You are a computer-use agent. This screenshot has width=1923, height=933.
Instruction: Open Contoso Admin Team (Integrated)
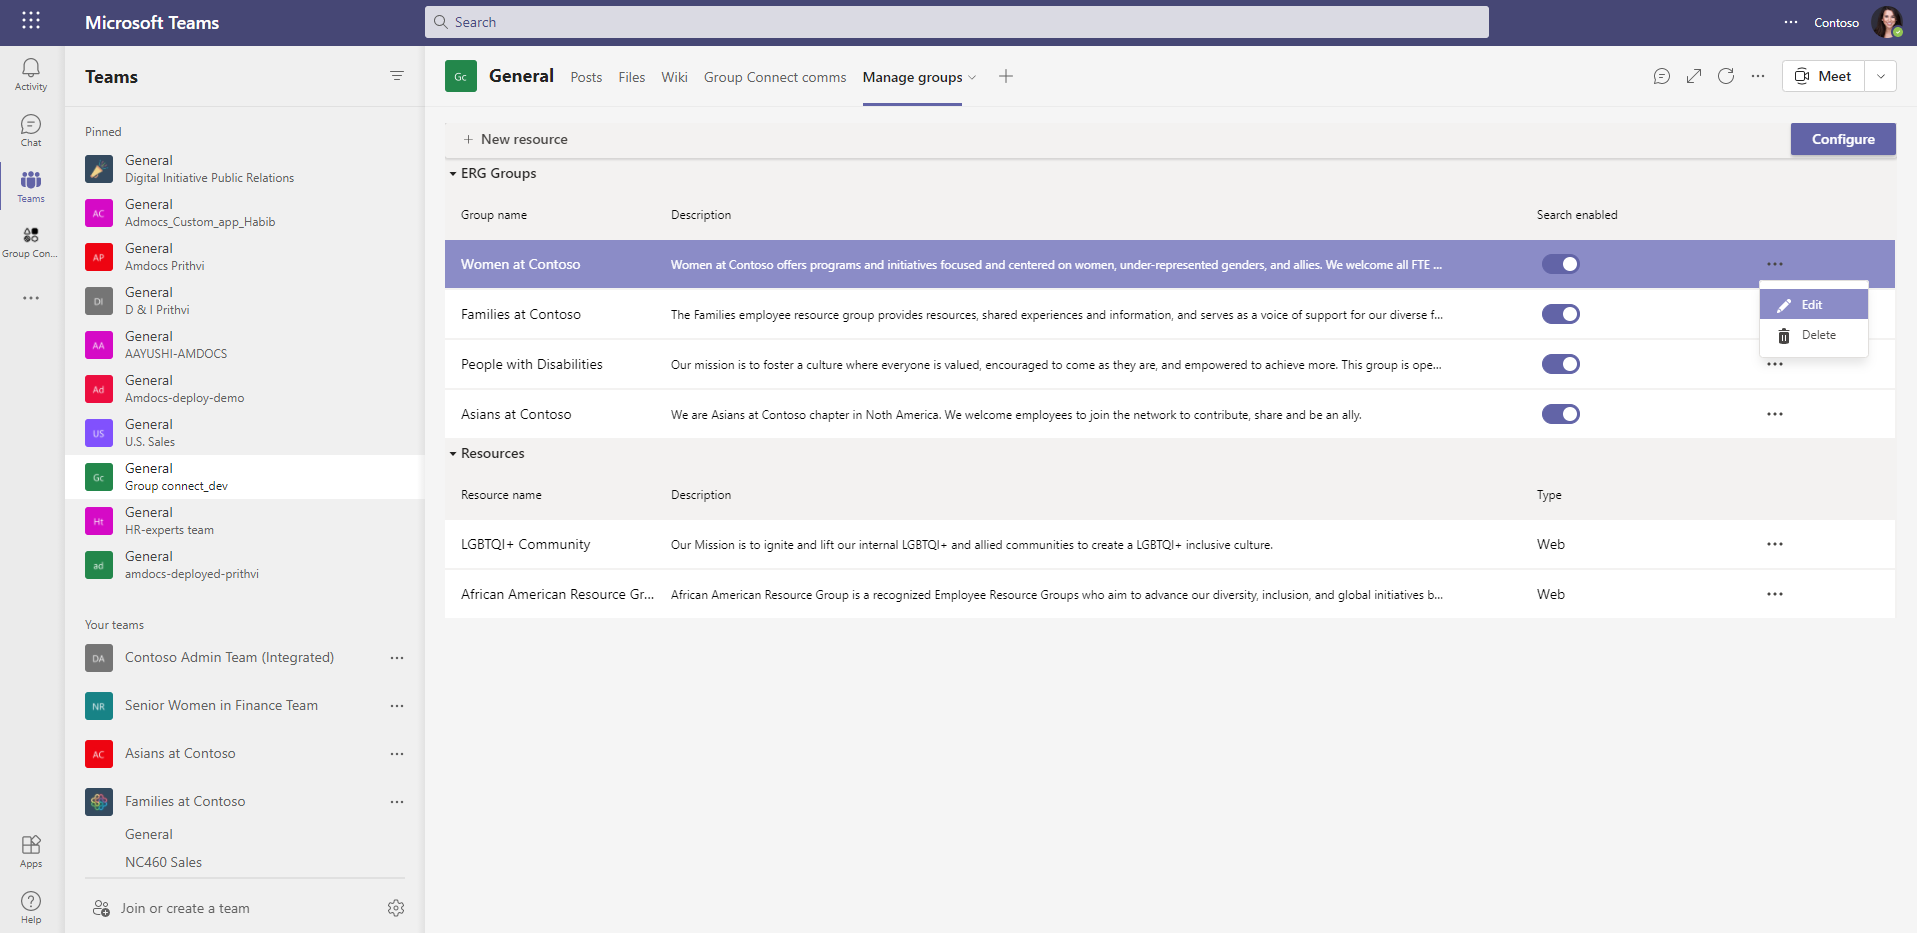[x=229, y=658]
